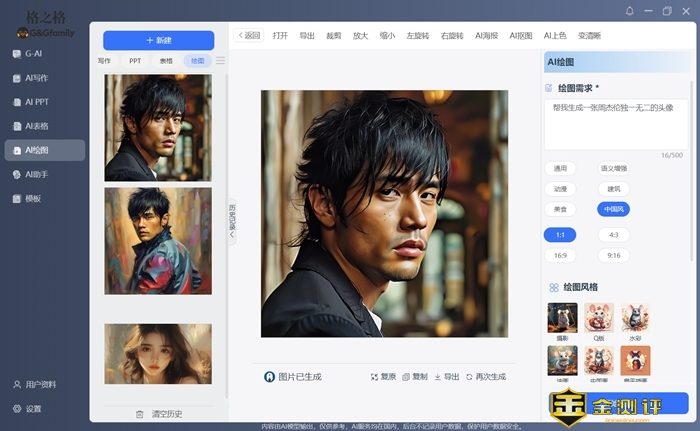Switch to the PPT history tab
This screenshot has width=700, height=431.
pos(135,61)
